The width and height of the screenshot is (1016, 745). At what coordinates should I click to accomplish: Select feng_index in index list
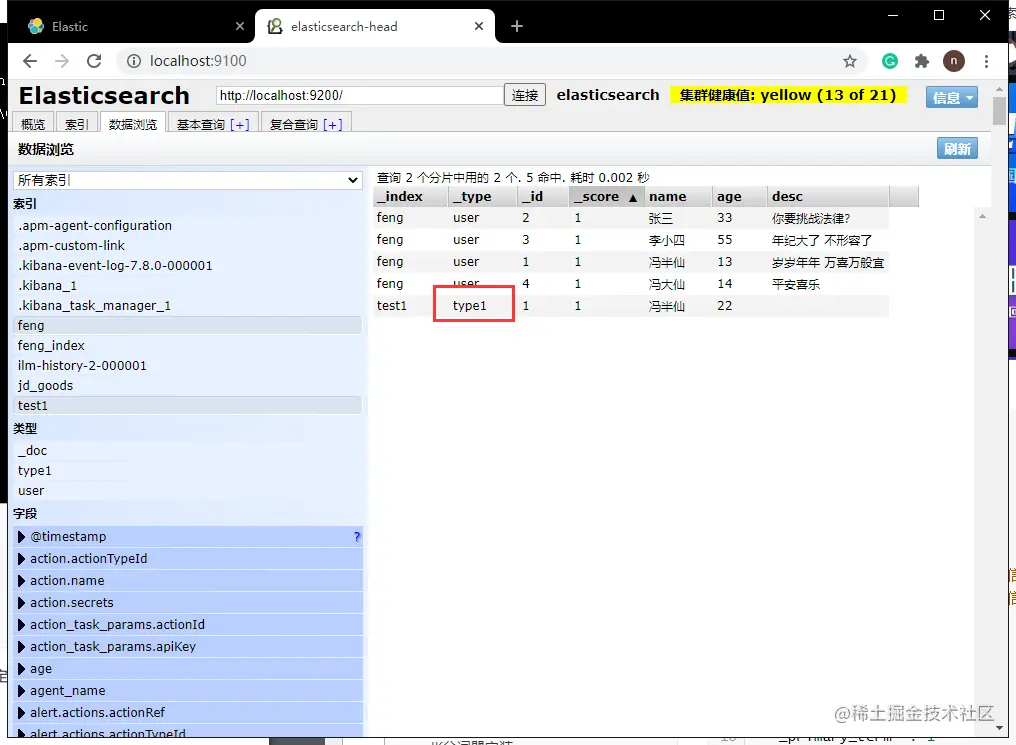coord(187,345)
